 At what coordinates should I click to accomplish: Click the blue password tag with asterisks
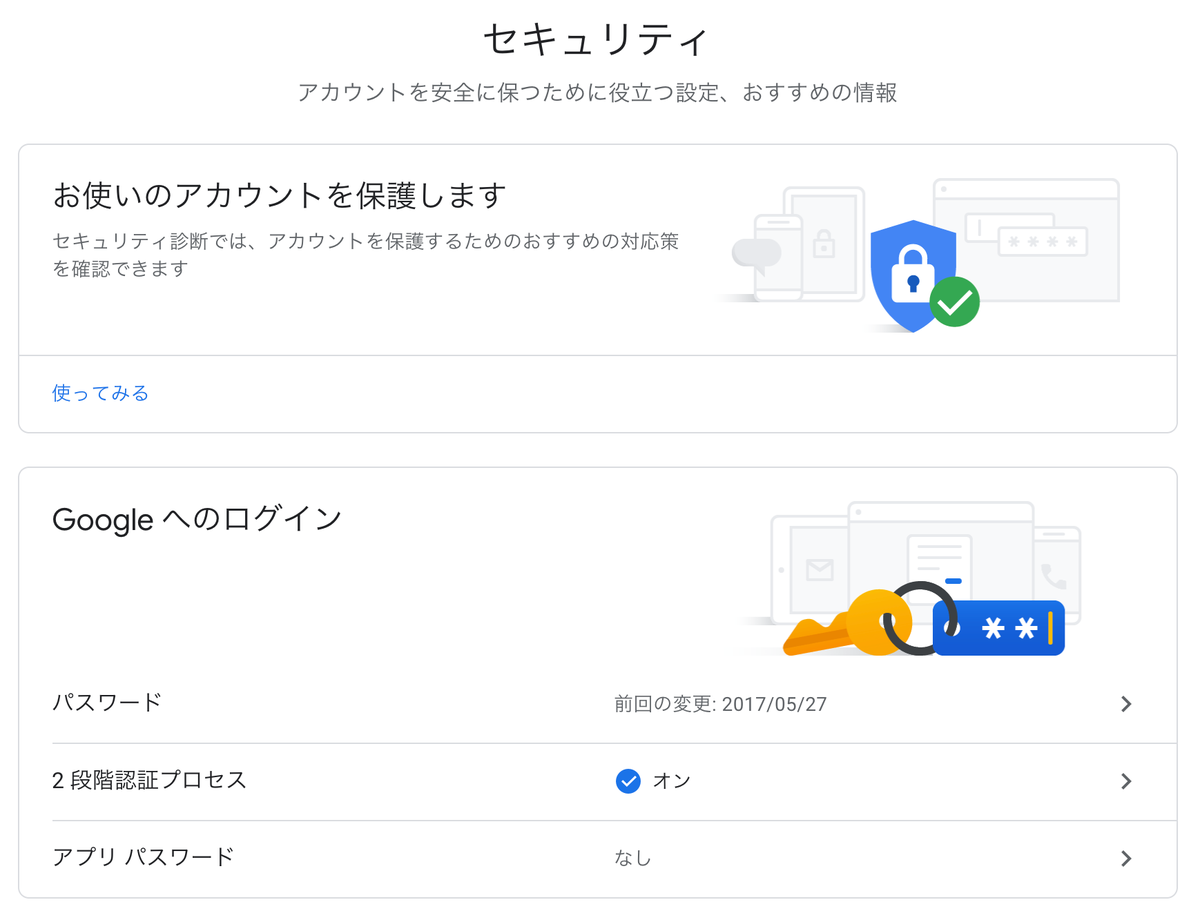point(998,628)
